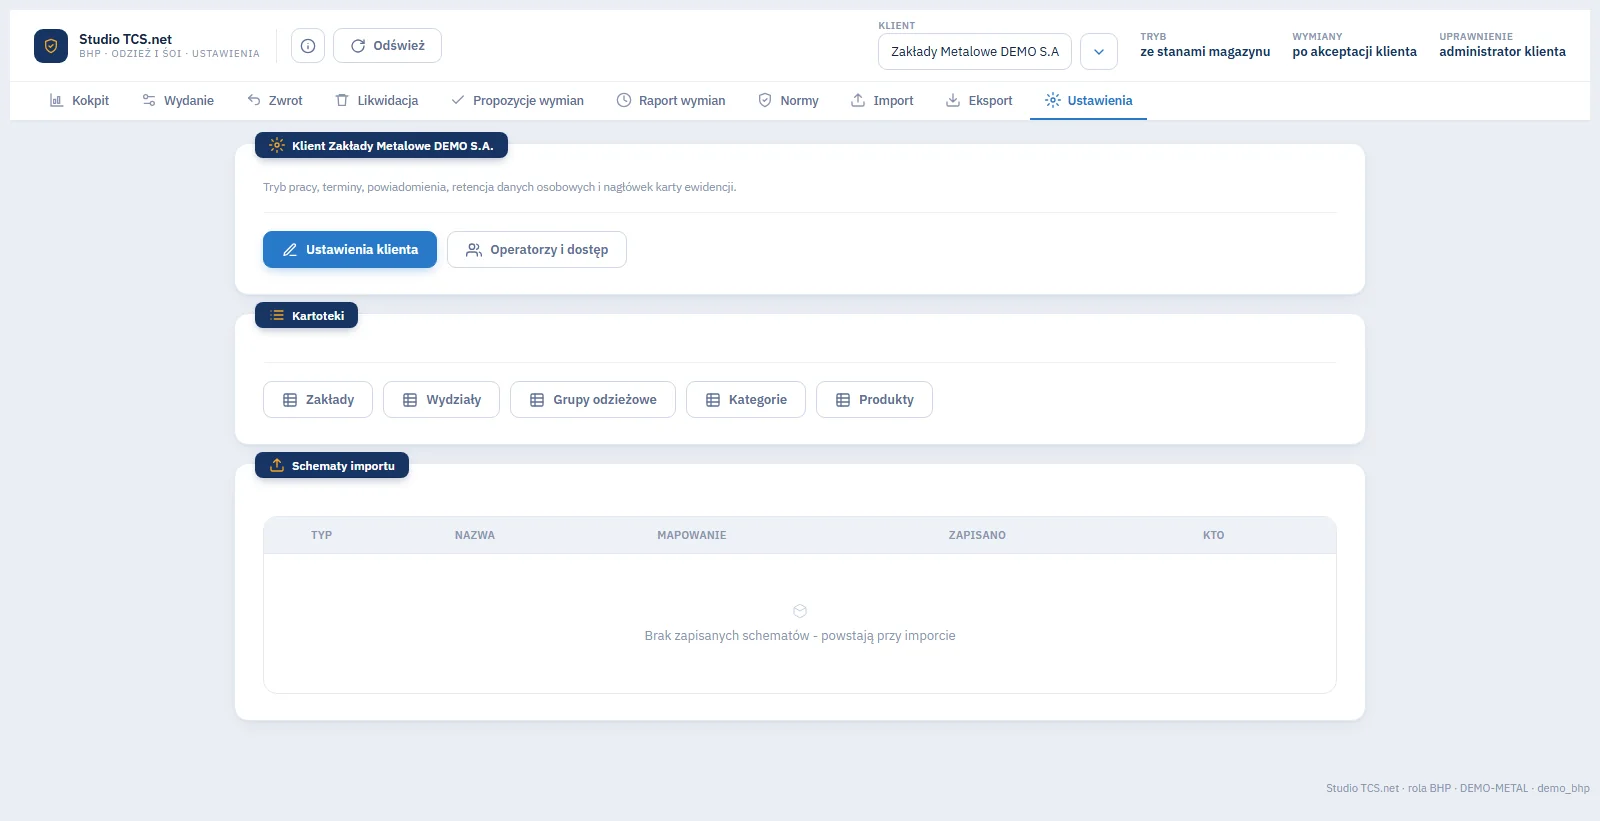Screen dimensions: 1600x821
Task: Open the Zakłady Metalowe DEMO S.A client selector
Action: point(975,52)
